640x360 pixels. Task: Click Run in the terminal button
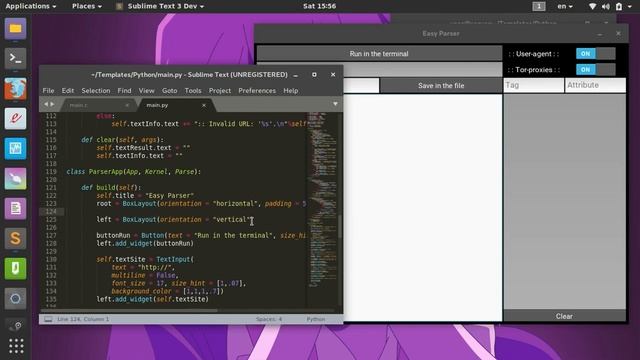click(379, 53)
